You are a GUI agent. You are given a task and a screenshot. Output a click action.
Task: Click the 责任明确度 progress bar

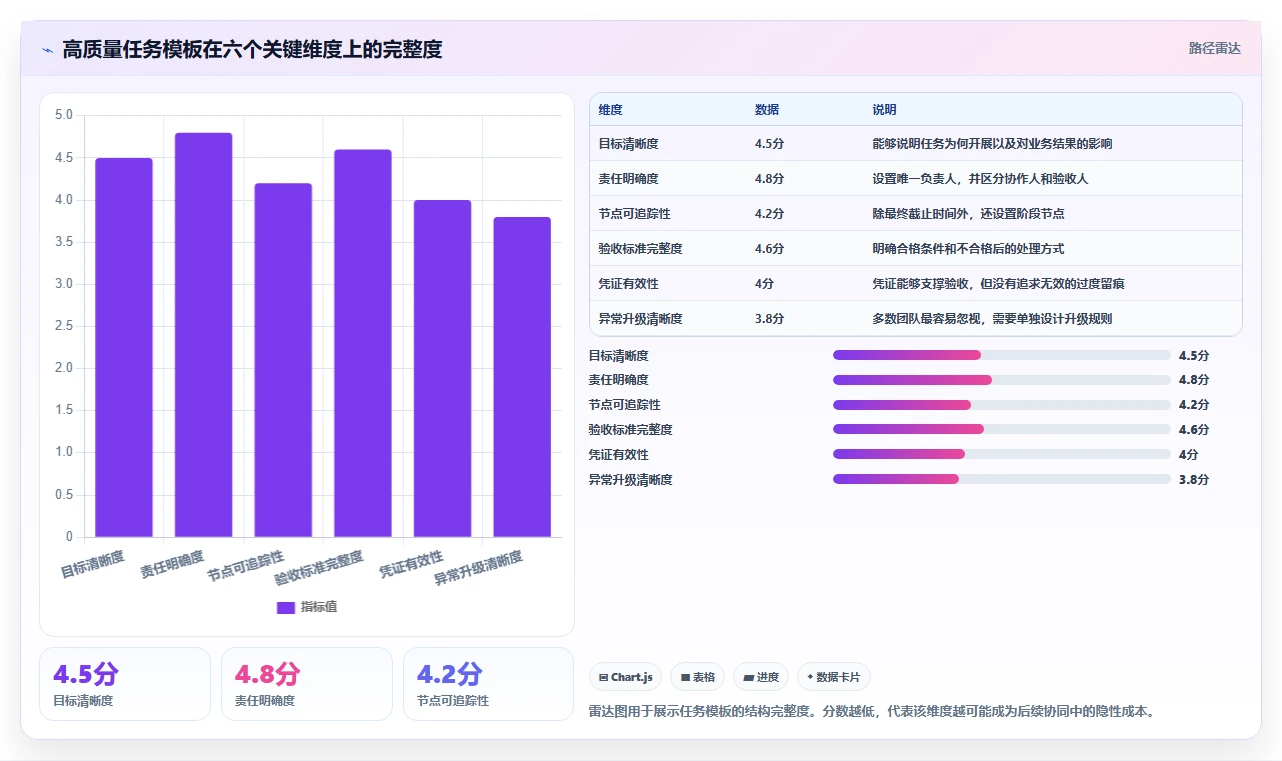click(x=1002, y=380)
